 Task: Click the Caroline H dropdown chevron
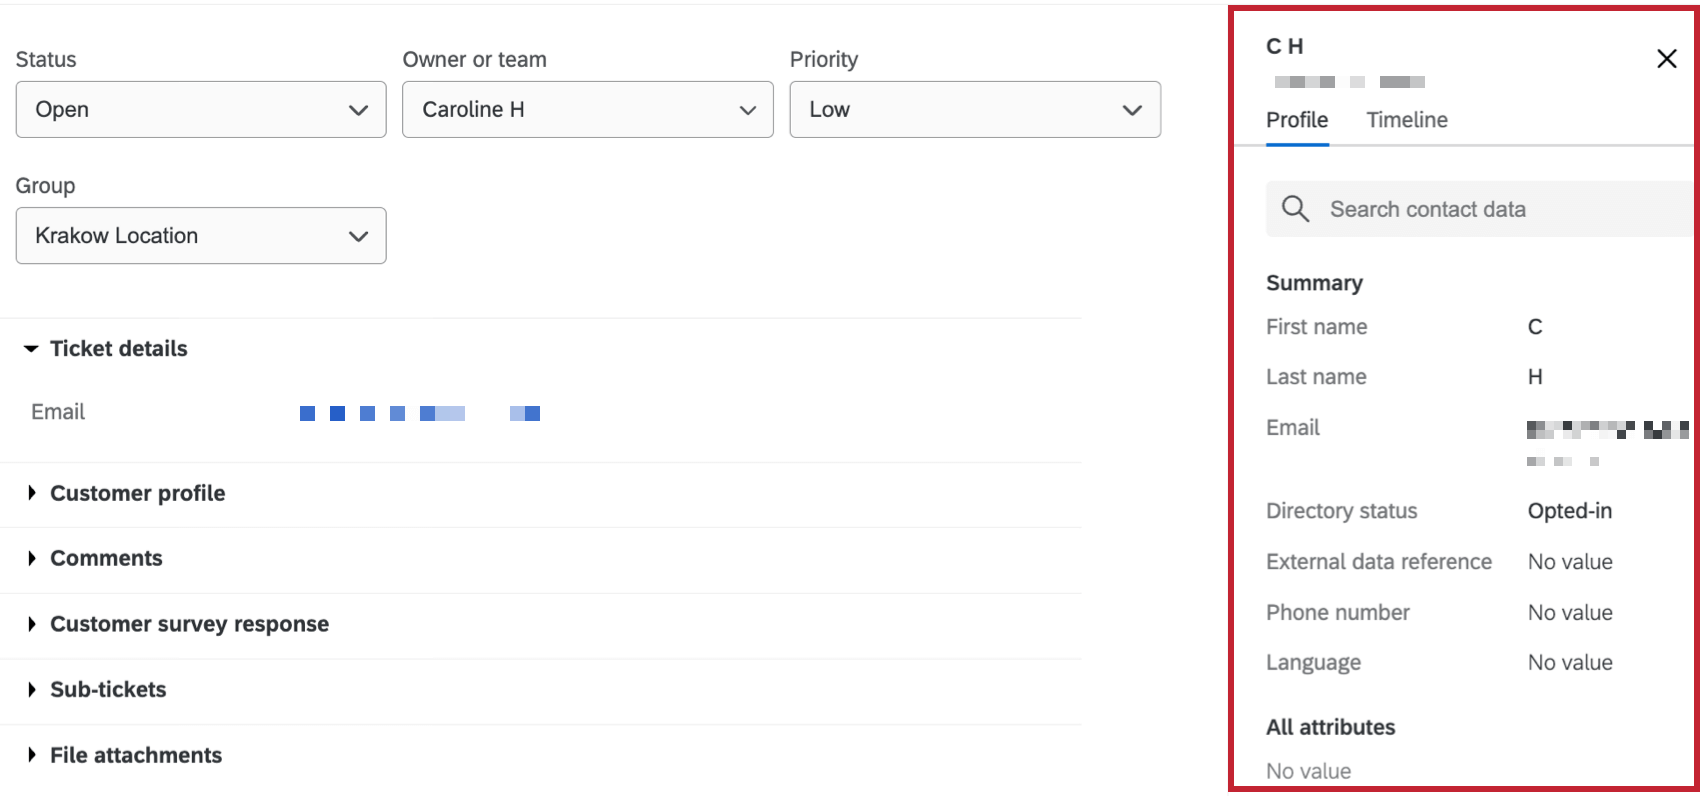click(747, 110)
